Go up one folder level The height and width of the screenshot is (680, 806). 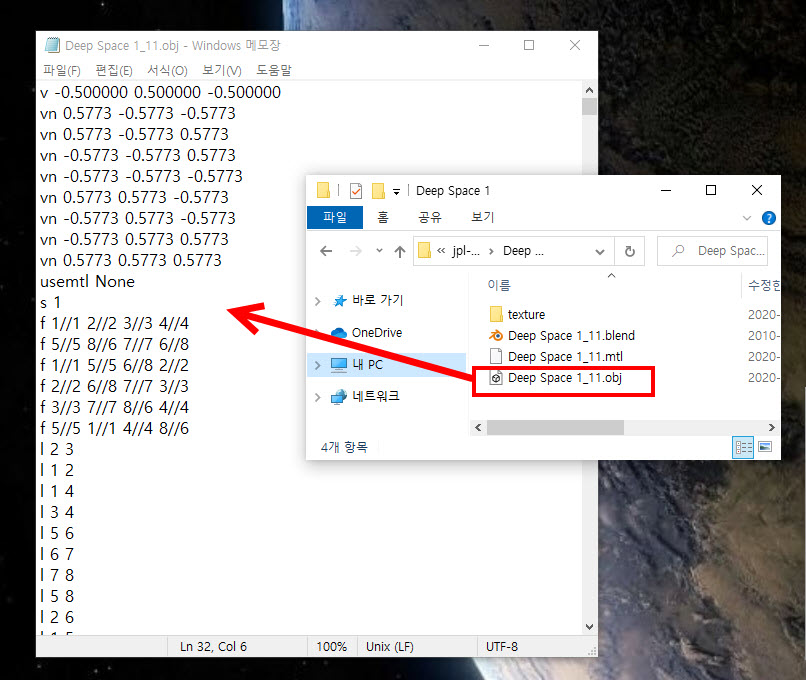(x=400, y=251)
